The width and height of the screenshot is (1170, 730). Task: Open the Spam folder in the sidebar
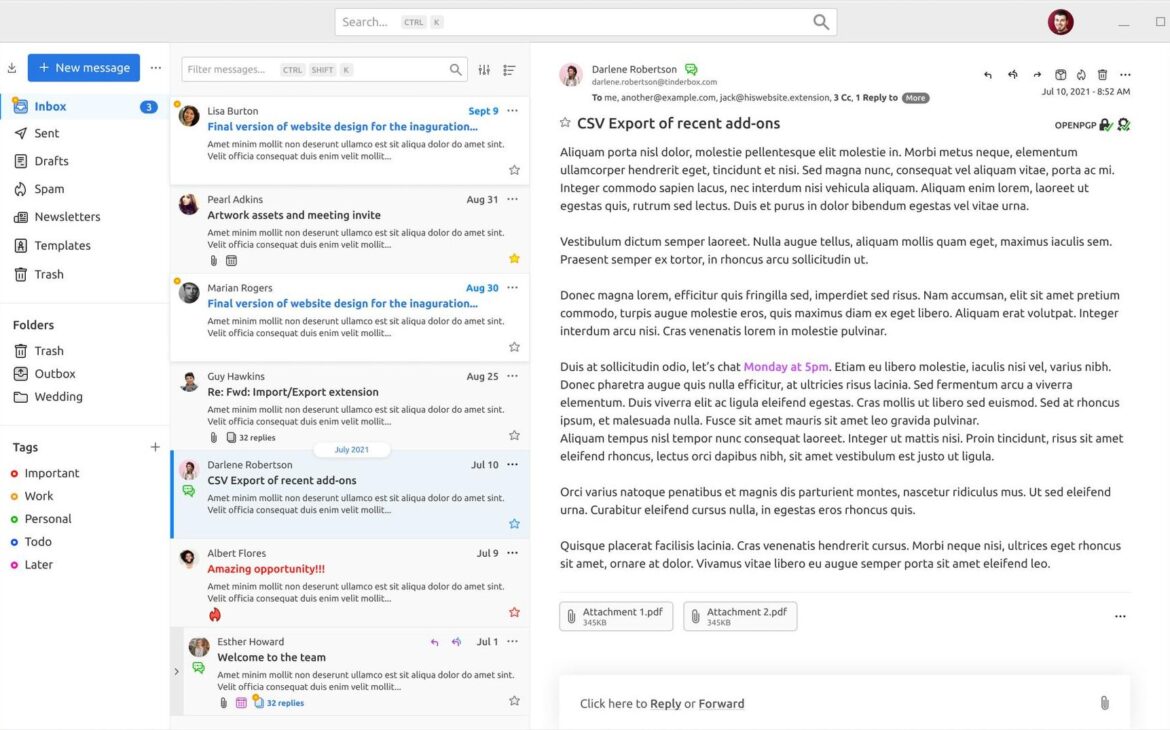coord(49,189)
